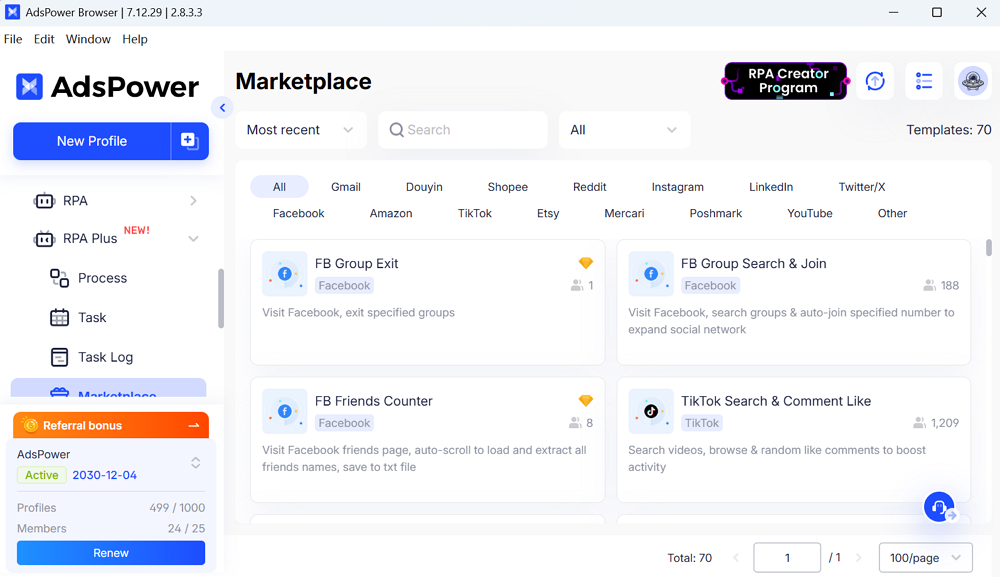Open the Edit menu
Screen dimensions: 1000x577
click(44, 39)
